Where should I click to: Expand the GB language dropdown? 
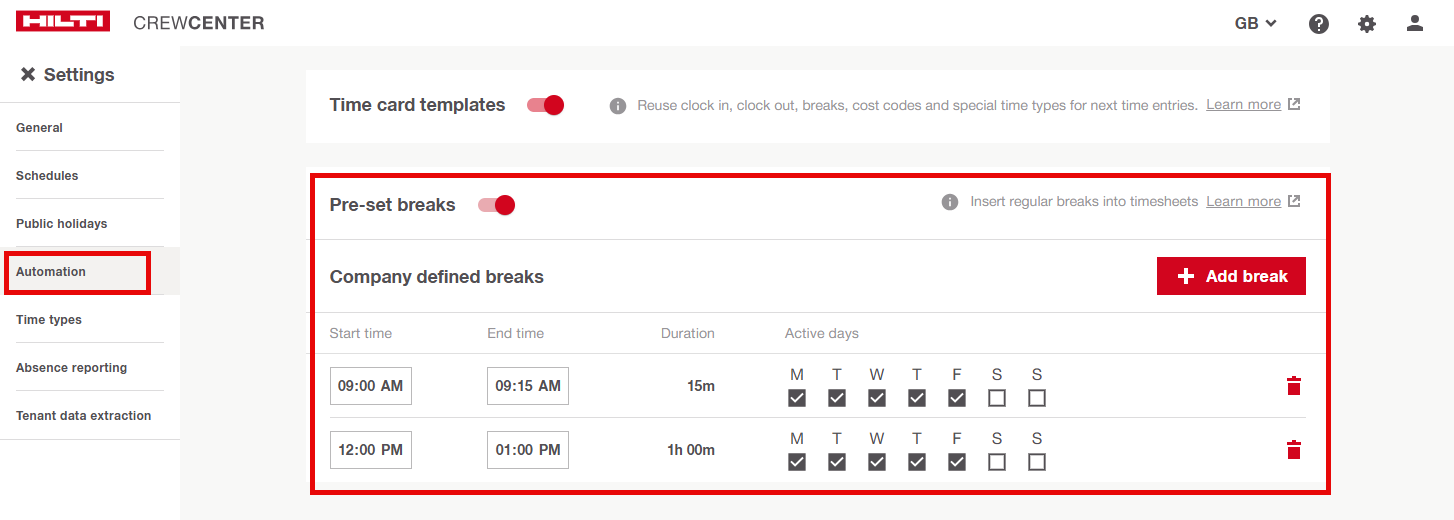coord(1256,23)
